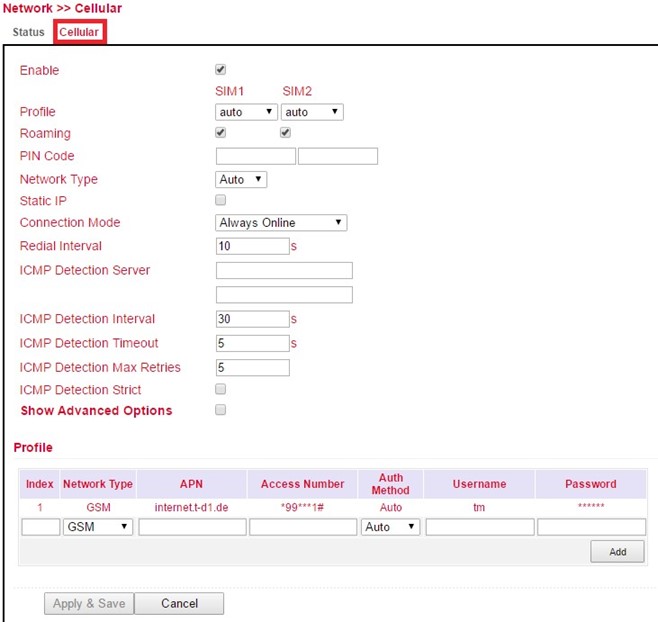Viewport: 658px width, 622px height.
Task: Enable ICMP Detection Strict checkbox
Action: (220, 389)
